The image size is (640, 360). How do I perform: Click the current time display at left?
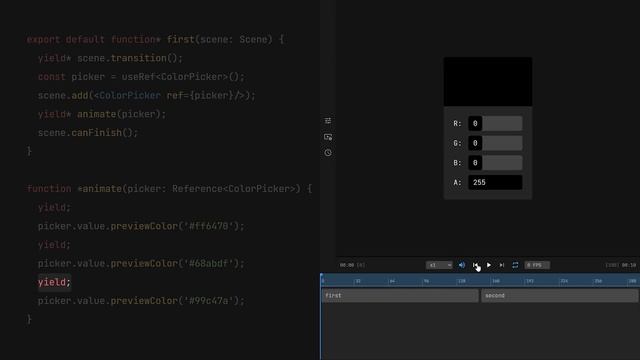(x=352, y=265)
